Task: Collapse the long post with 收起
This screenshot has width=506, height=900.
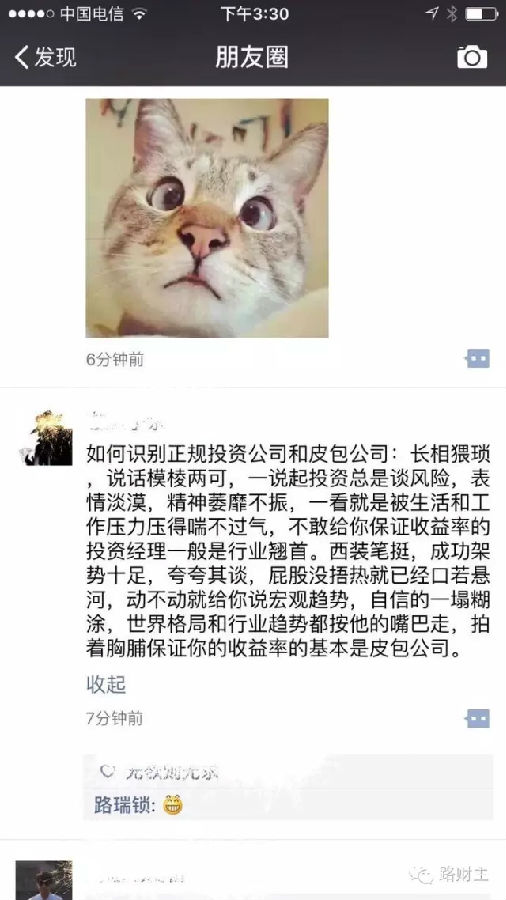Action: (106, 684)
